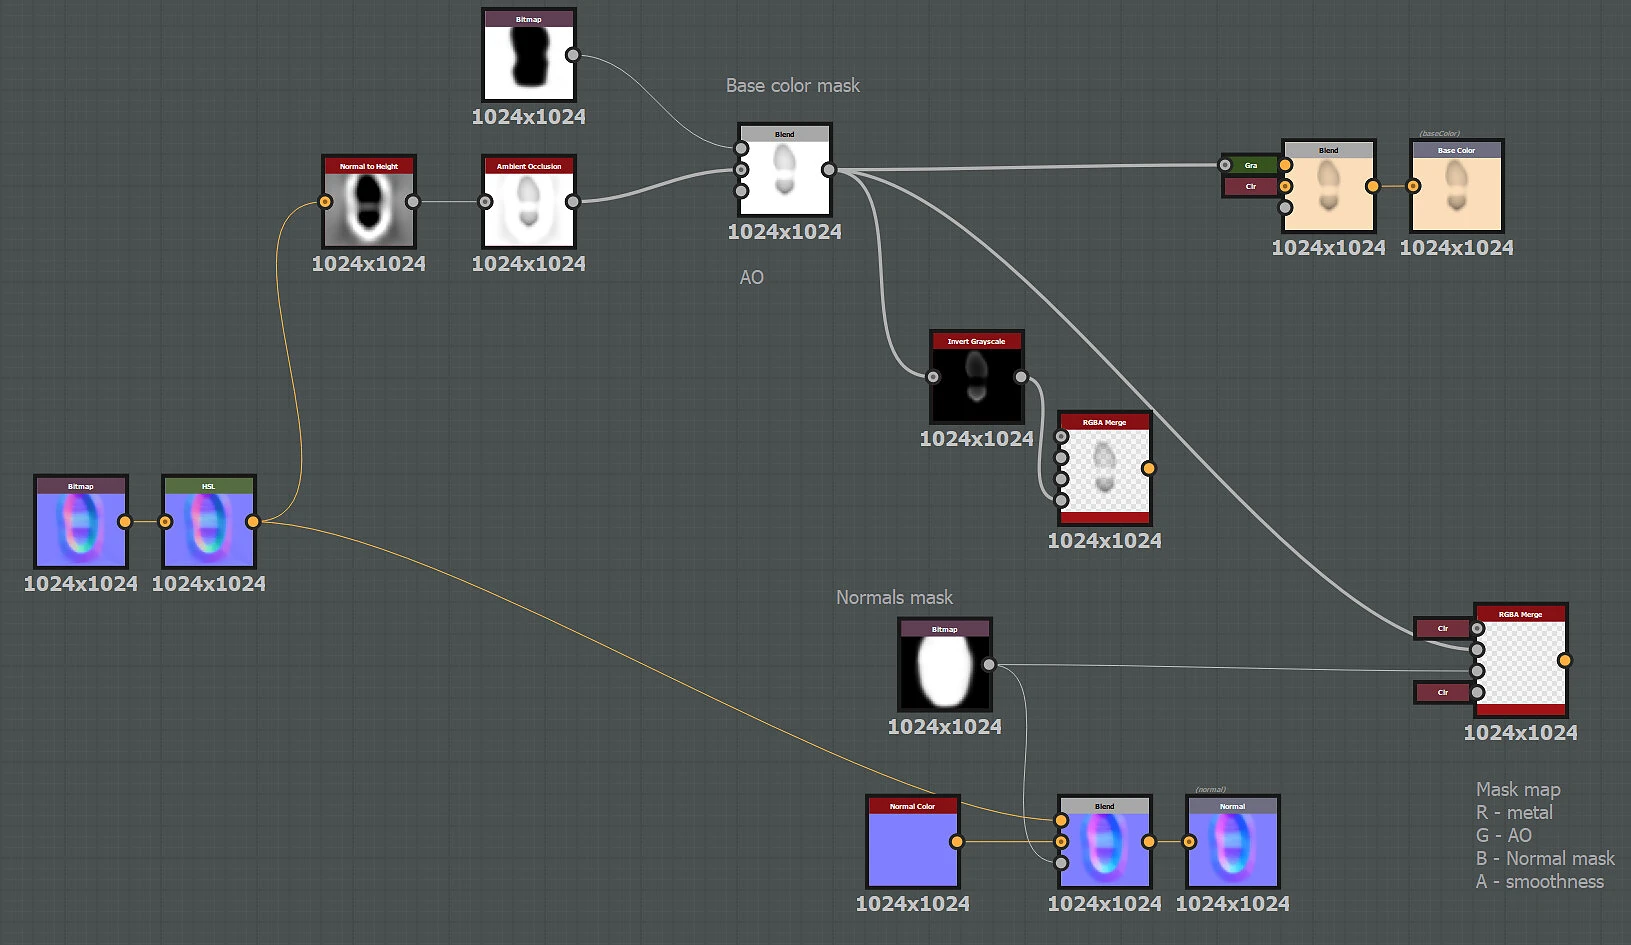Click output port of Normals mask Bitmap node

989,665
